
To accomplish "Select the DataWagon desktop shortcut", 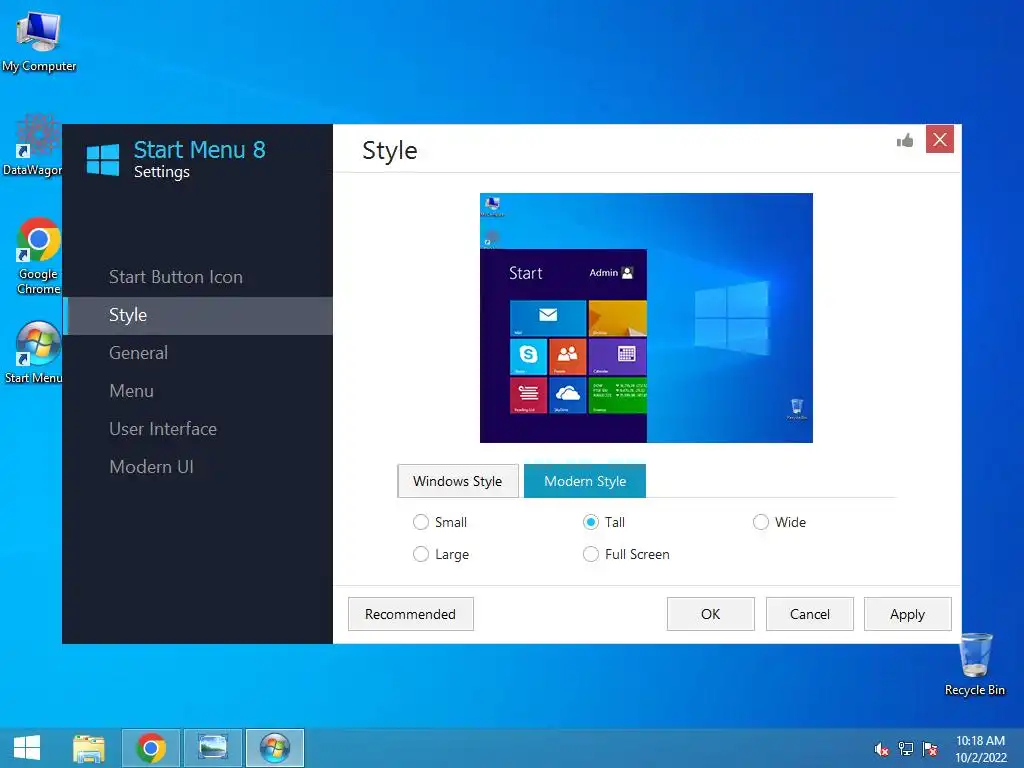I will coord(33,146).
